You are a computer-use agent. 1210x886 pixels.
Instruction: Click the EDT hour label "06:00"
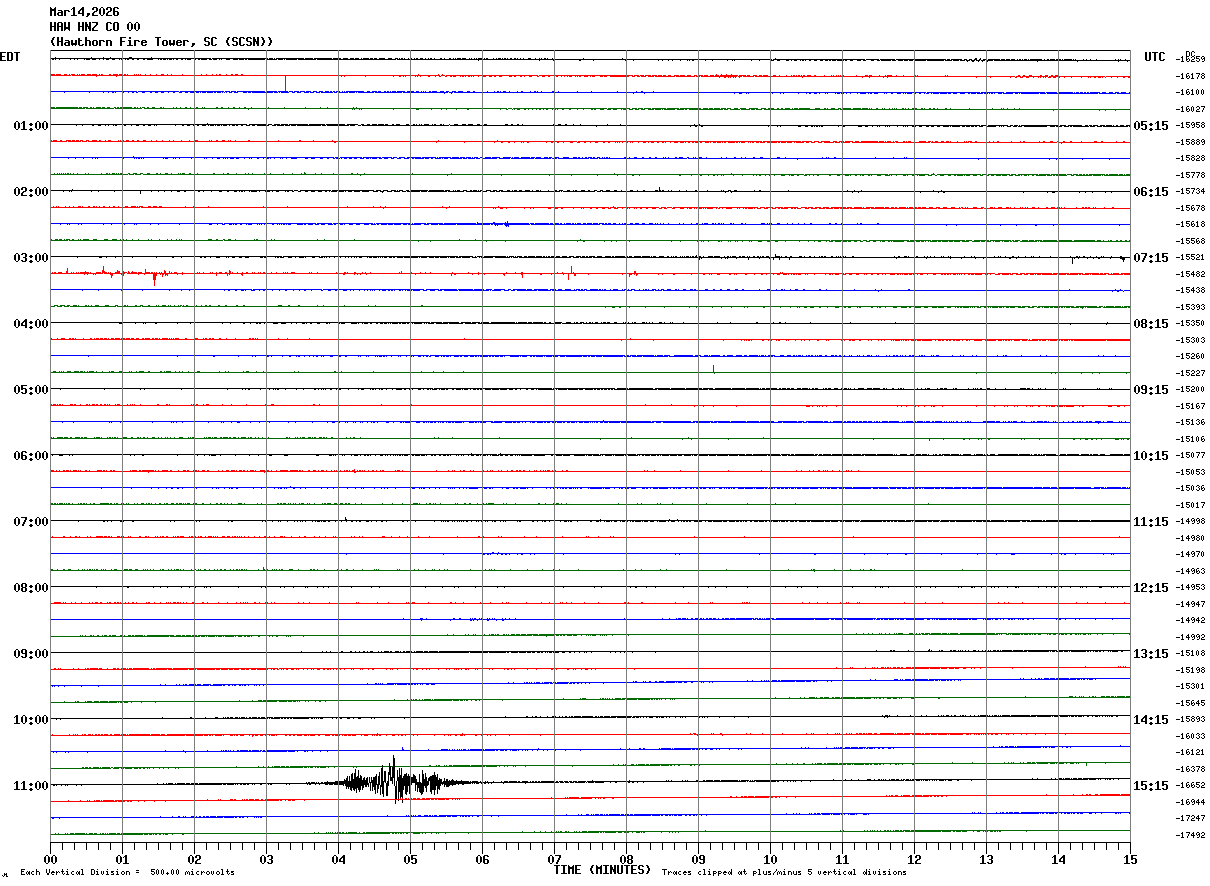(31, 456)
